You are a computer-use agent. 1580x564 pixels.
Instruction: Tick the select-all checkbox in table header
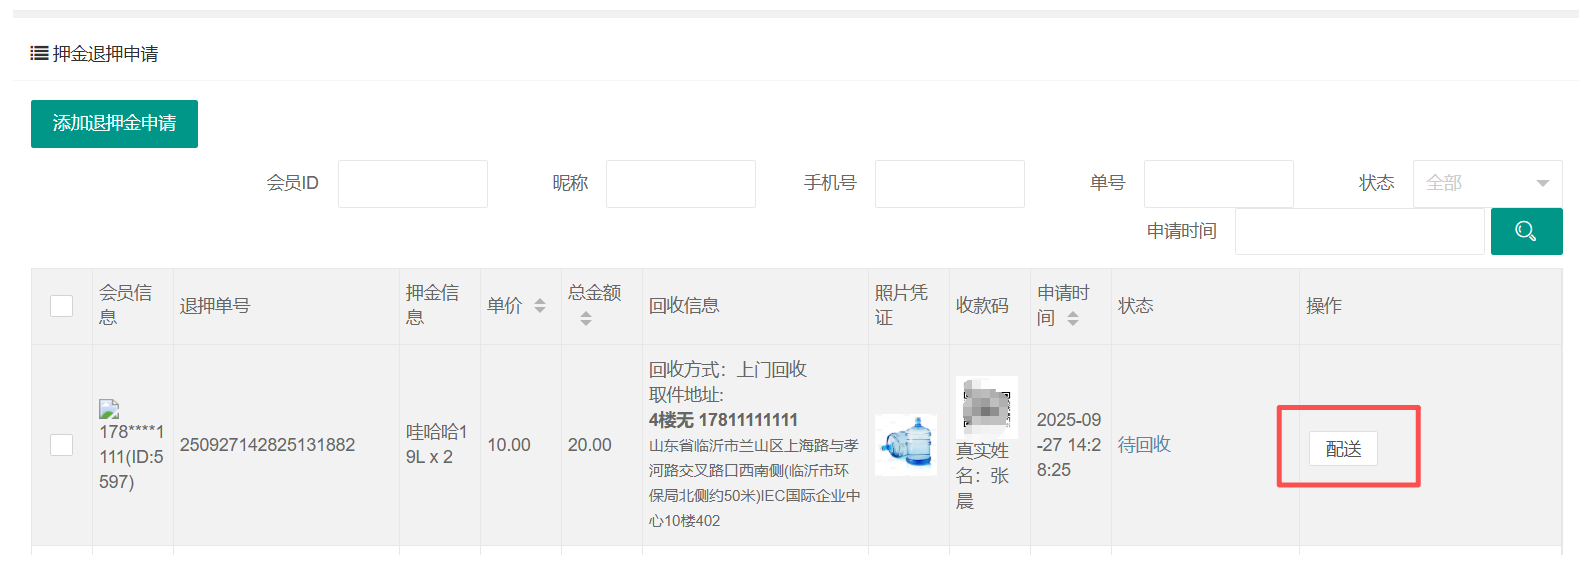62,306
